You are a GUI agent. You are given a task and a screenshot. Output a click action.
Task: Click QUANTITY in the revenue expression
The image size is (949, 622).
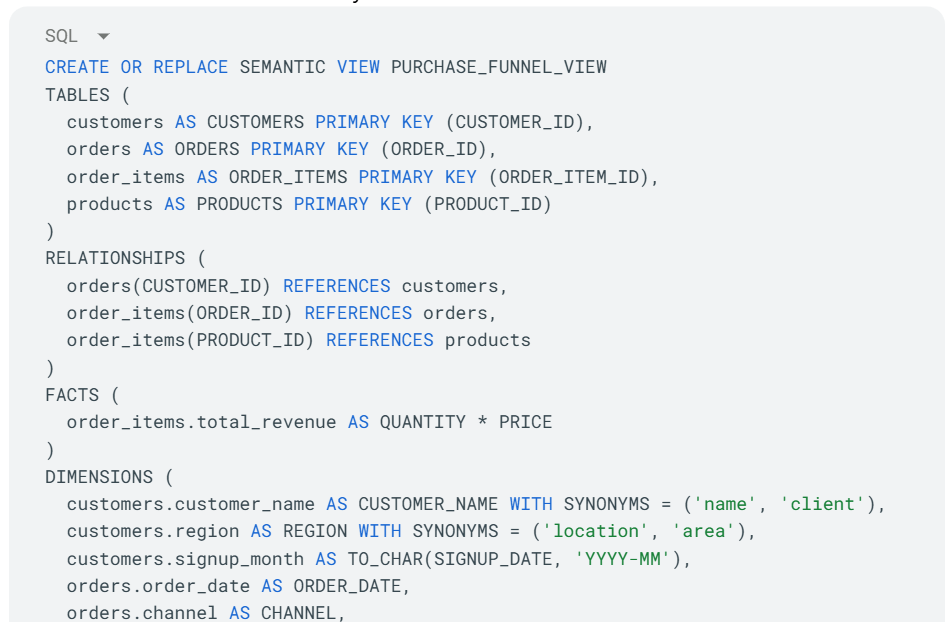pyautogui.click(x=423, y=422)
